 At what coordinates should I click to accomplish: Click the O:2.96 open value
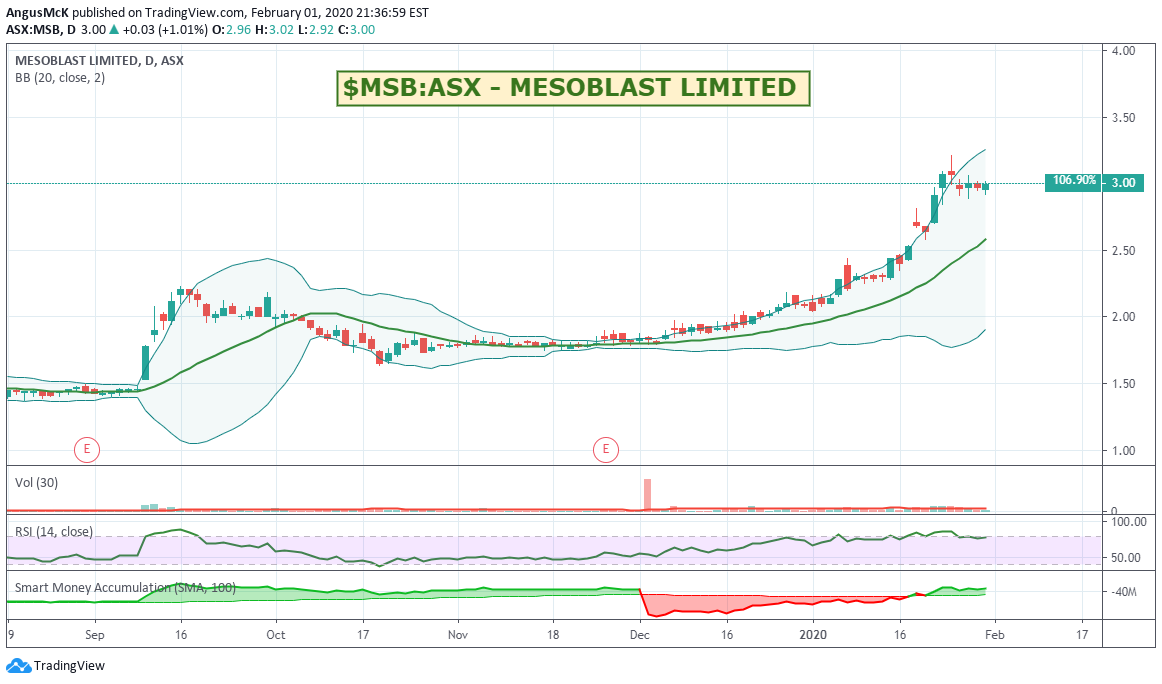[x=230, y=30]
